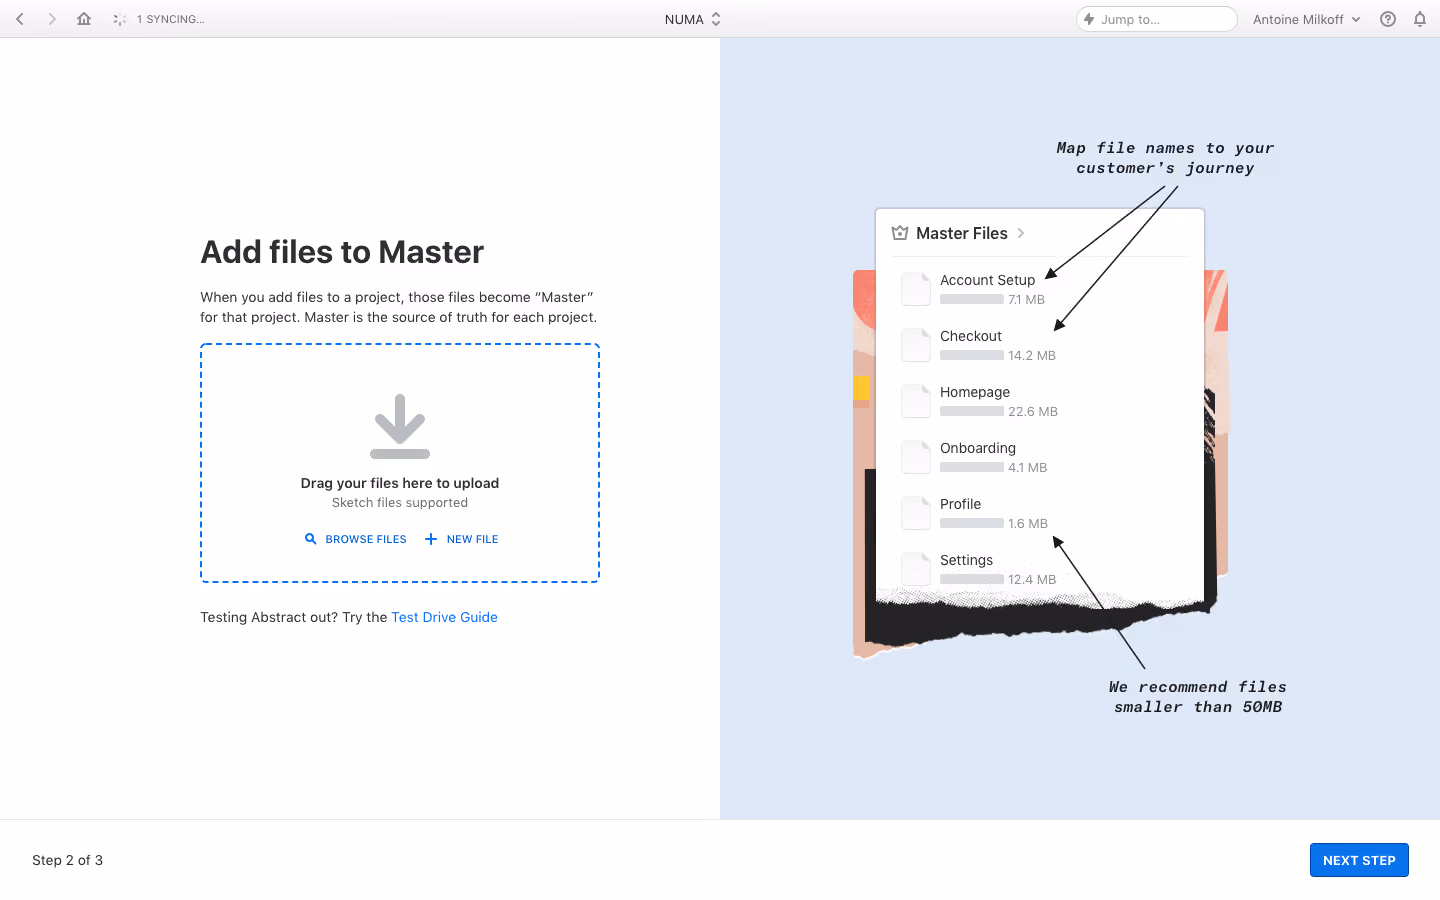Click the download arrow upload icon
This screenshot has height=900, width=1440.
(400, 426)
